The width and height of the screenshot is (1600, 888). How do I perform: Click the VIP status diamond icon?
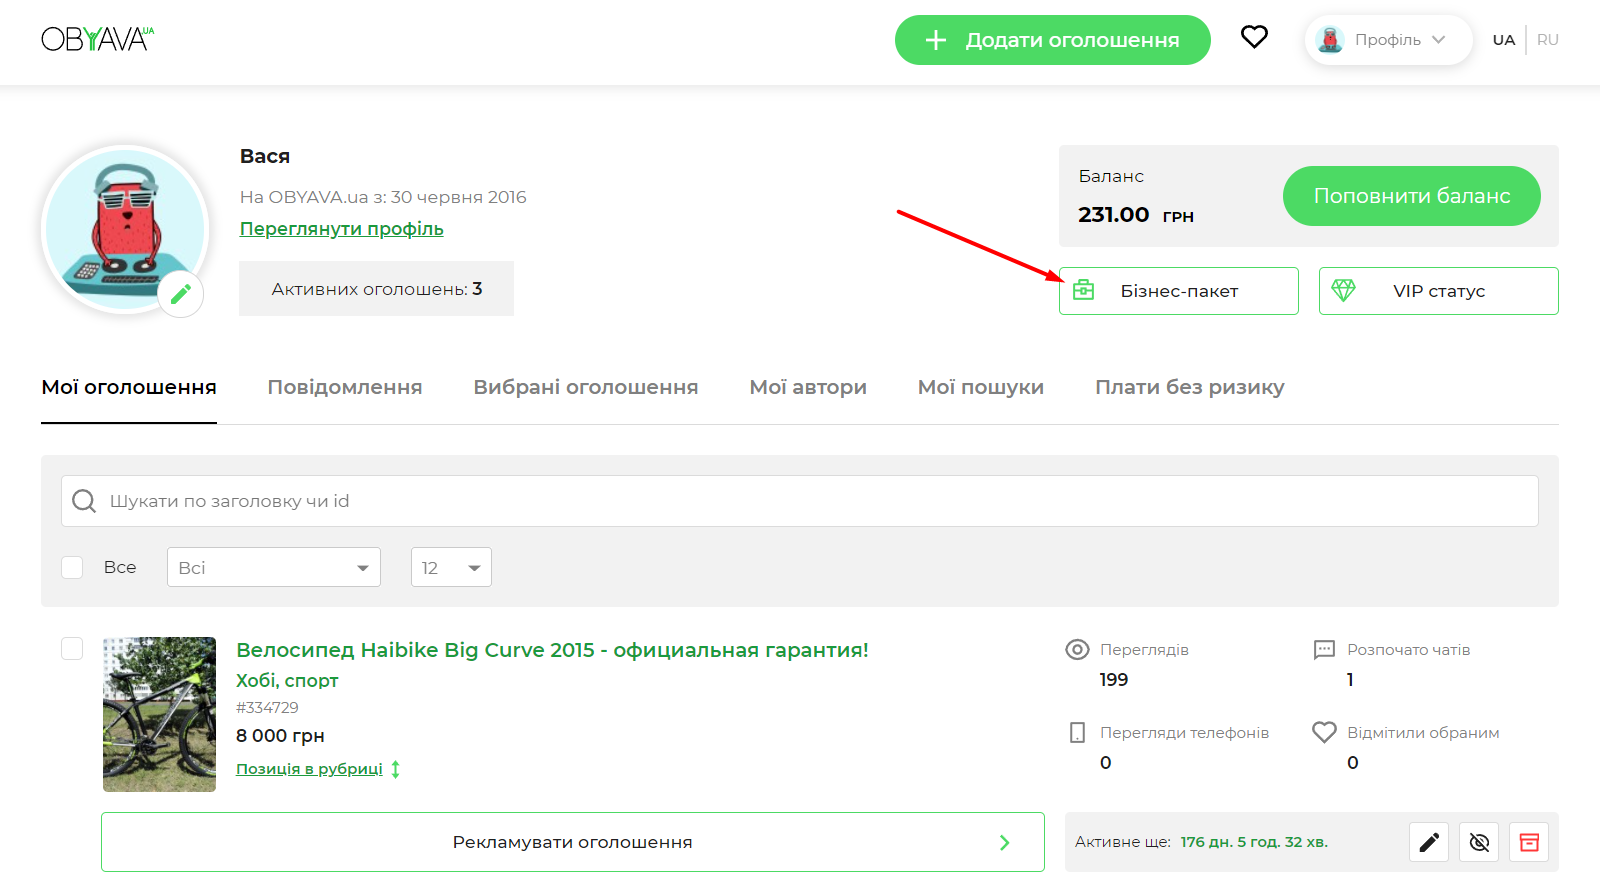coord(1343,290)
